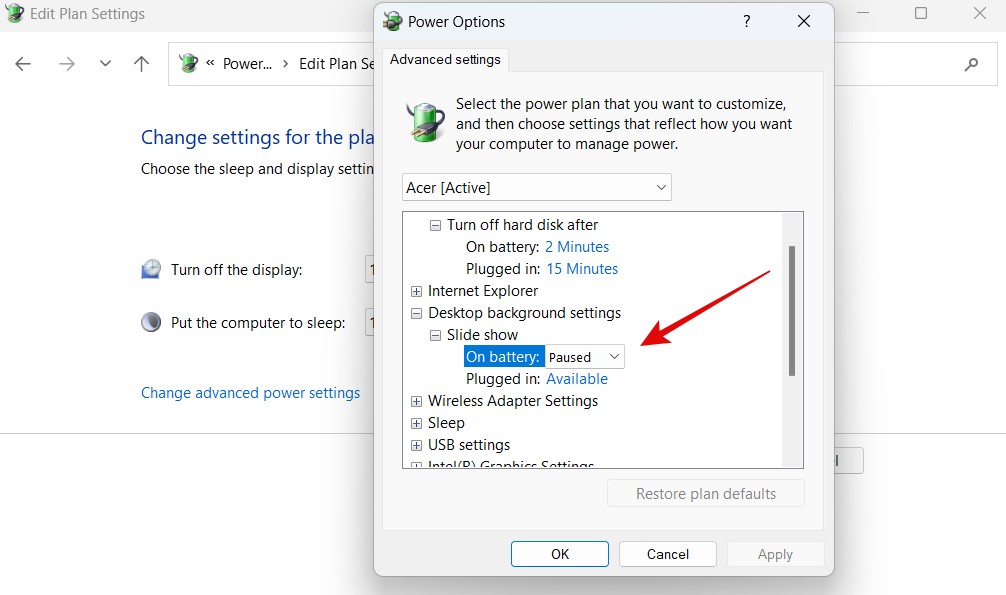Screen dimensions: 1006x595
Task: Select the USB settings tree label
Action: click(x=469, y=445)
